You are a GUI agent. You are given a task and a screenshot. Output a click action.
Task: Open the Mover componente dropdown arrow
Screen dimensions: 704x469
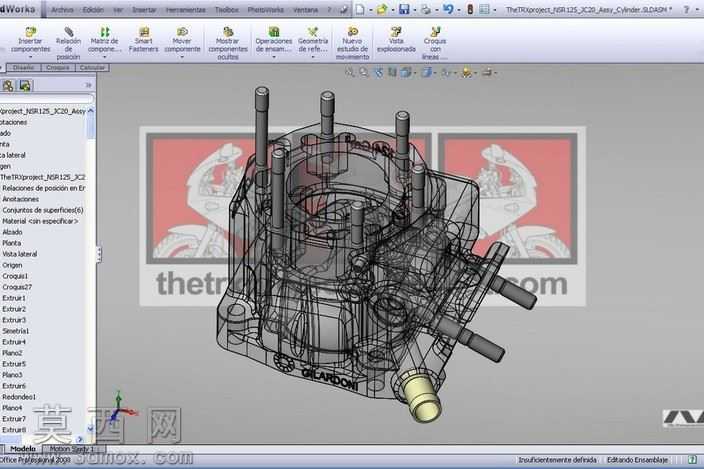click(x=182, y=57)
